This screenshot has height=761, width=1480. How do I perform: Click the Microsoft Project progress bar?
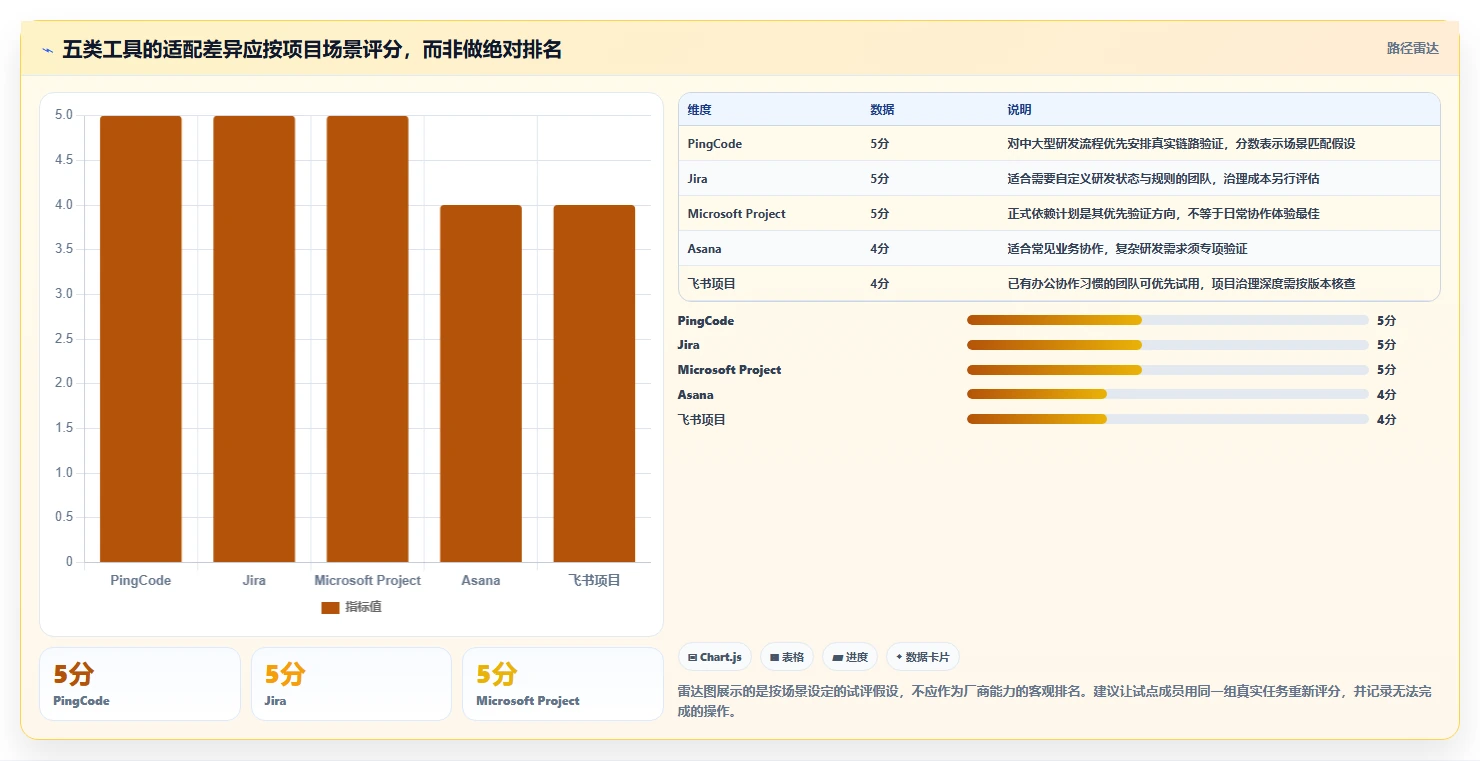click(x=1167, y=369)
